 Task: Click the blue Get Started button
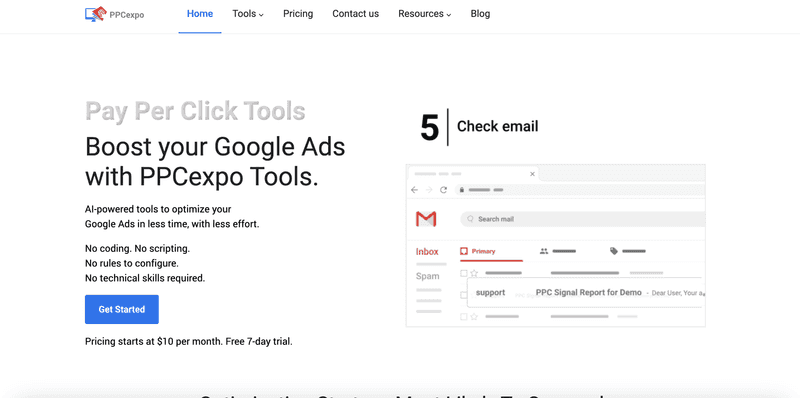[x=121, y=309]
